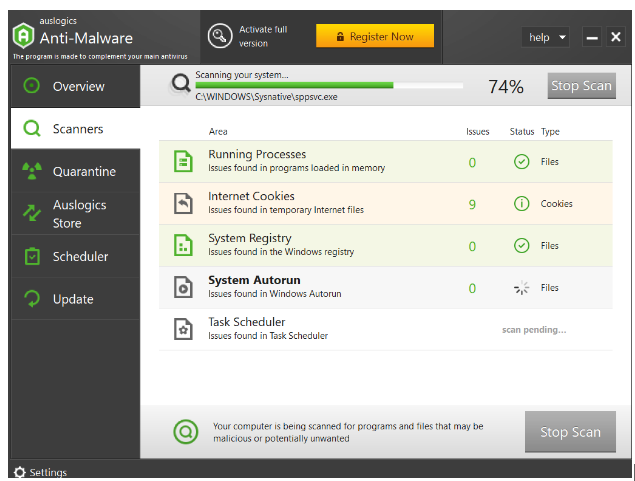Close the Anti-Malware window
635x481 pixels.
click(616, 37)
